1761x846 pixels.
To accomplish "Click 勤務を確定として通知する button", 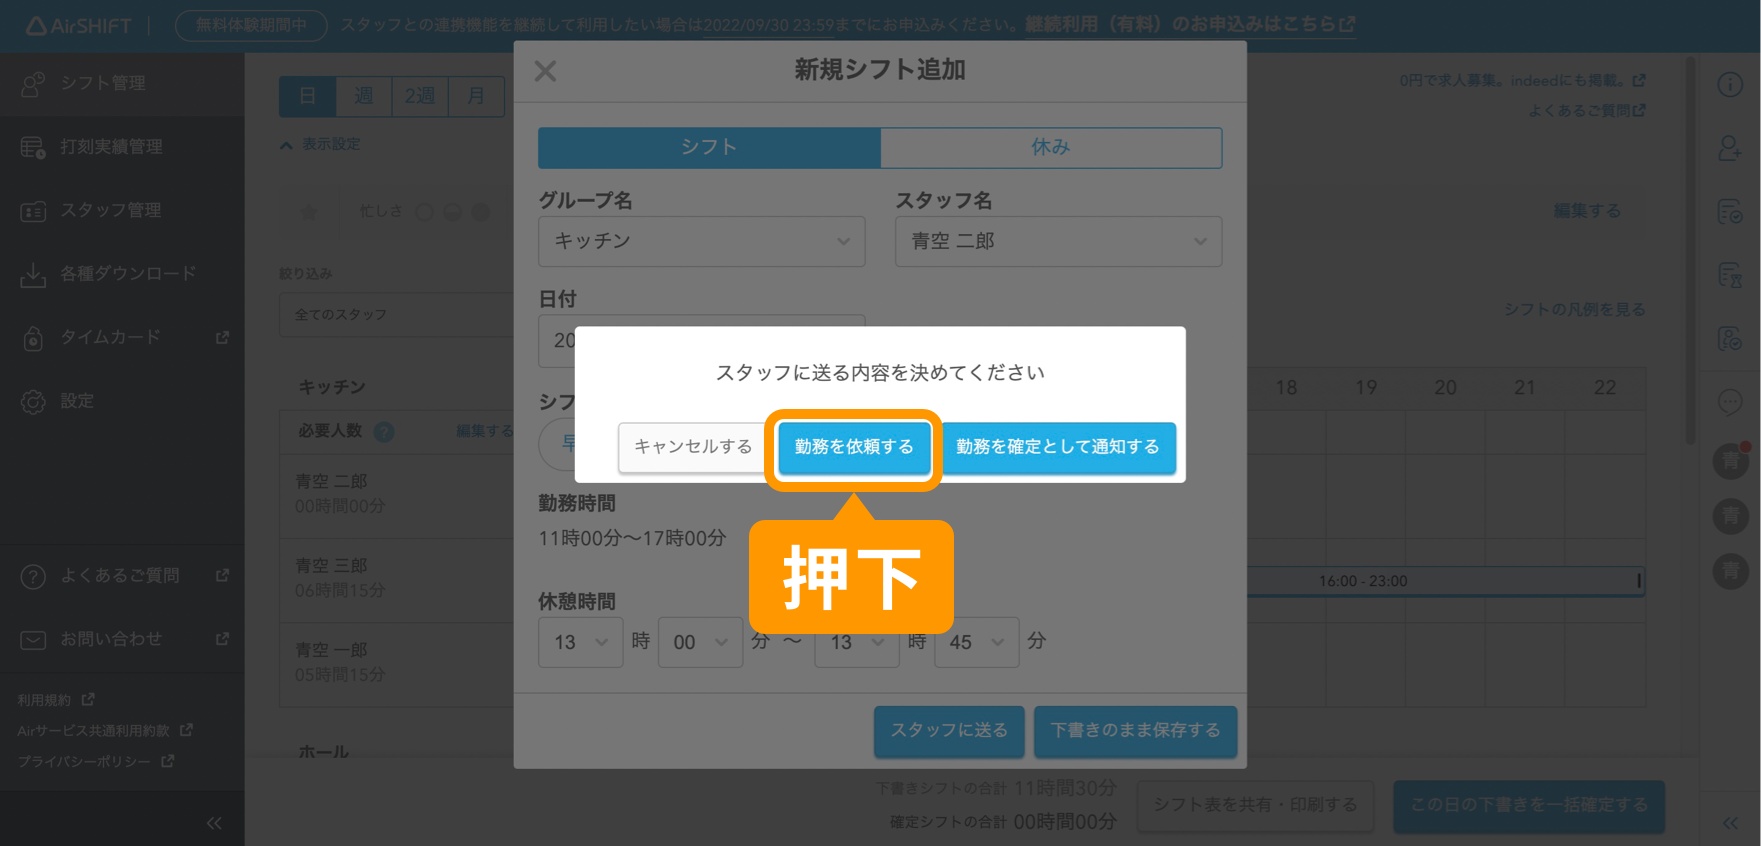I will (1058, 447).
